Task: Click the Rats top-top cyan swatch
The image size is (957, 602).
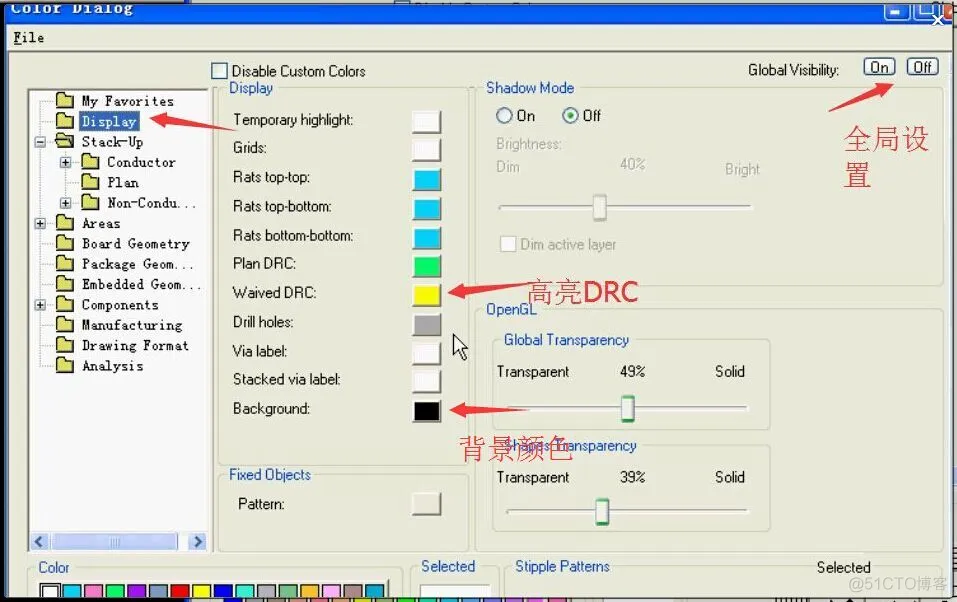Action: 426,180
